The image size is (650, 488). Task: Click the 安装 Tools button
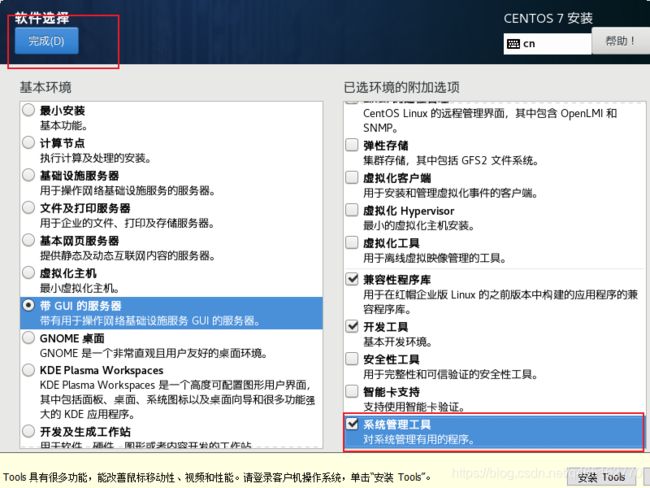pos(601,477)
